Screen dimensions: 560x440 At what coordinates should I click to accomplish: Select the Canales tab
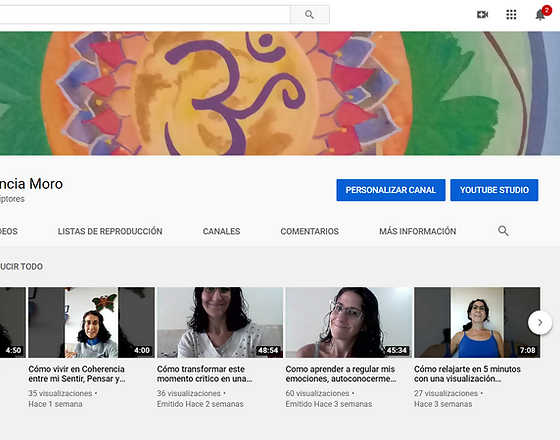point(221,231)
